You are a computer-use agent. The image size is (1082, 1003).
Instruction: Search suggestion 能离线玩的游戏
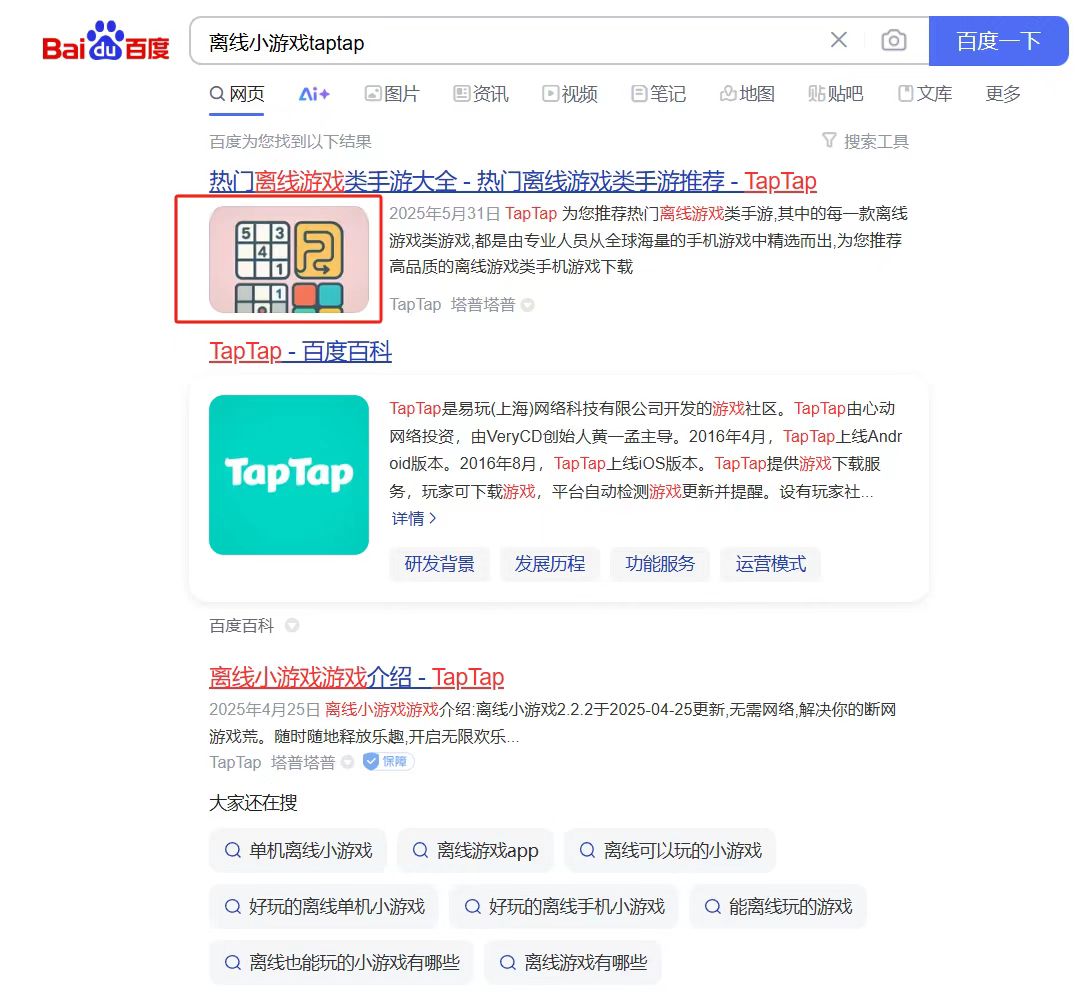(x=778, y=906)
